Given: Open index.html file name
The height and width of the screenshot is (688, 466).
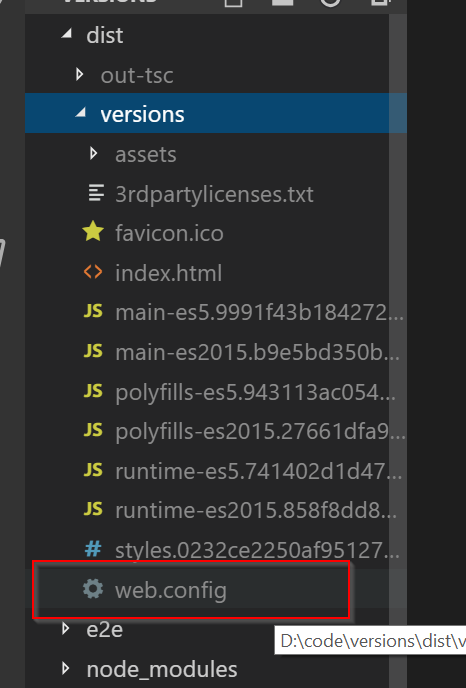Looking at the screenshot, I should [x=168, y=273].
